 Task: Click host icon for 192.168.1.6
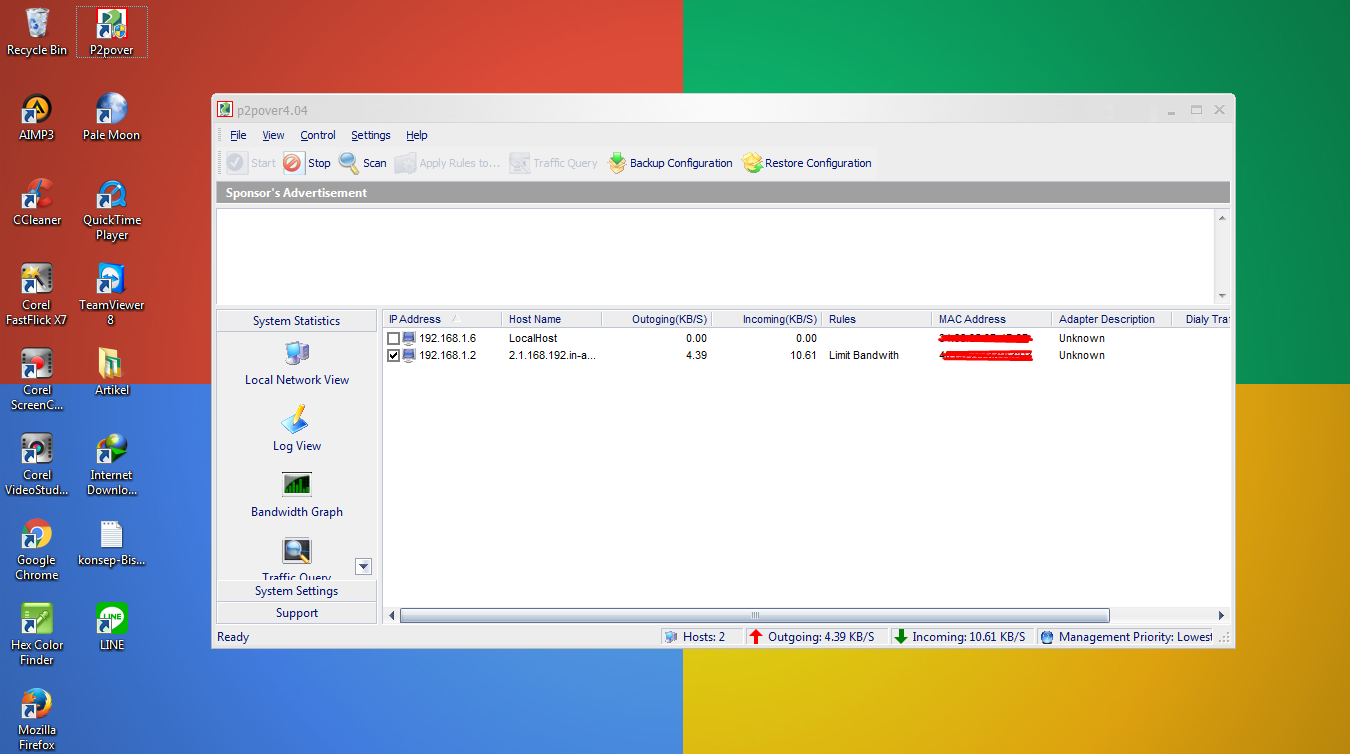(409, 338)
